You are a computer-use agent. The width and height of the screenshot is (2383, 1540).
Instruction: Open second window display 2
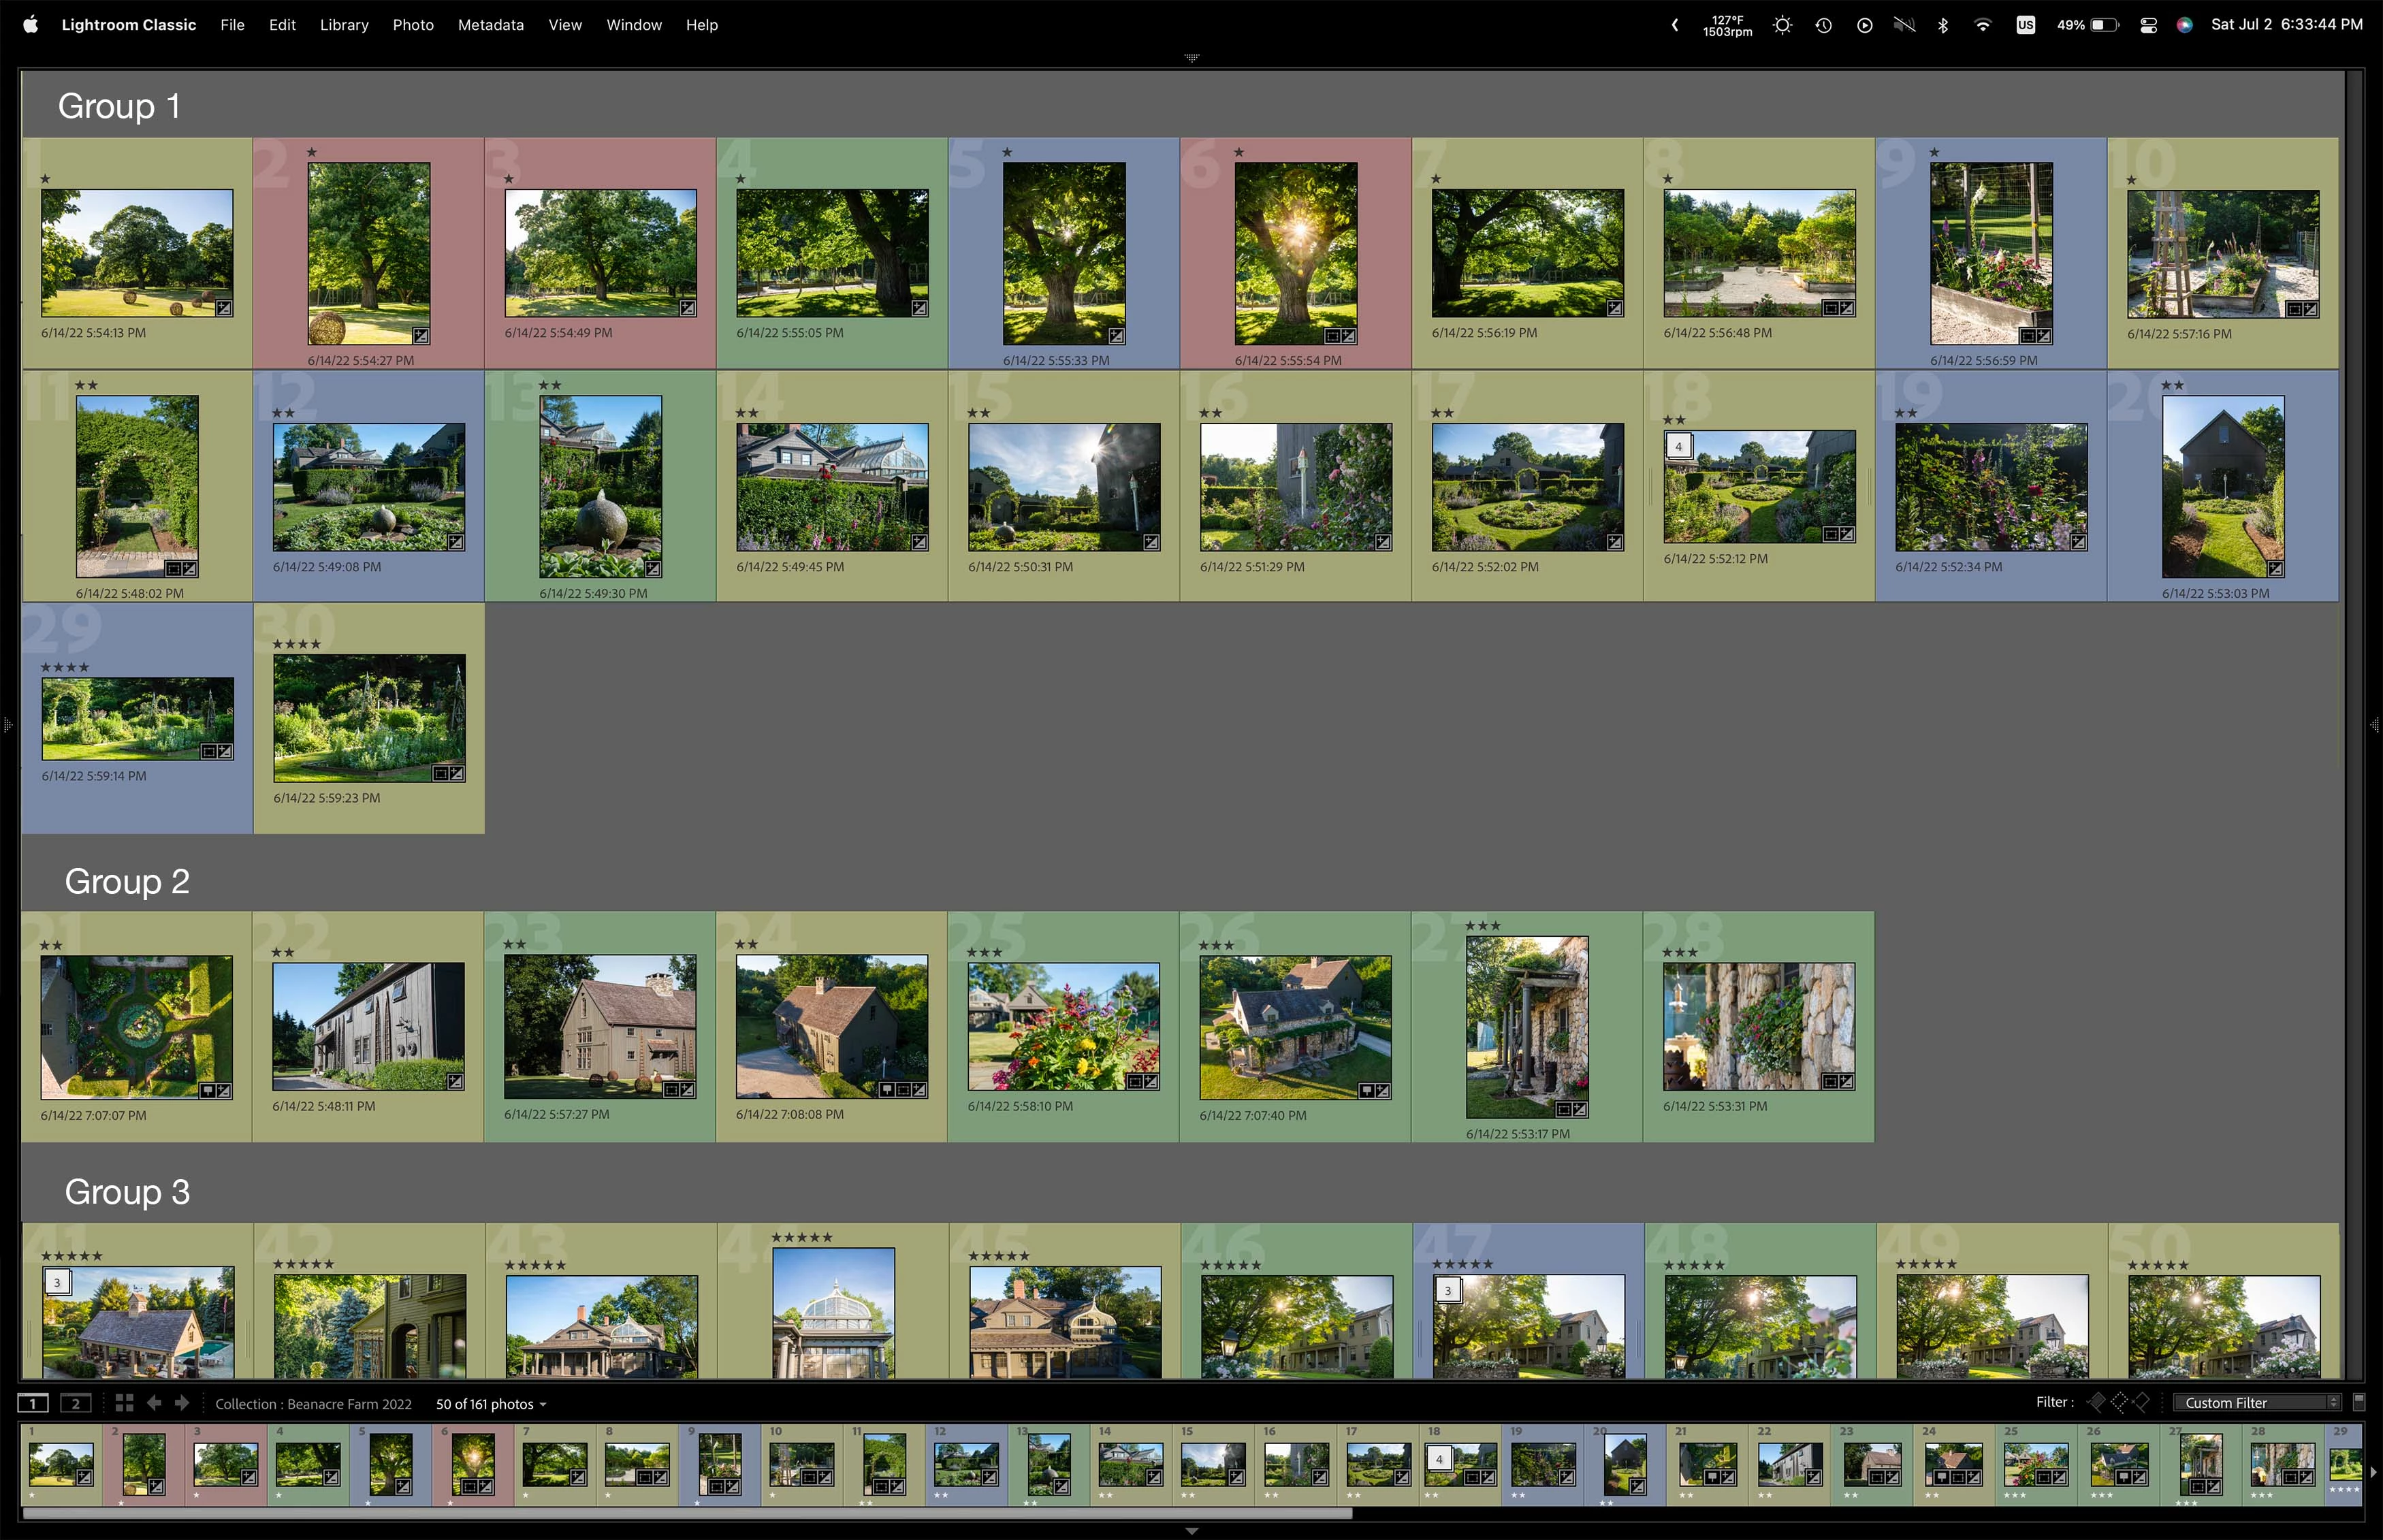click(75, 1403)
